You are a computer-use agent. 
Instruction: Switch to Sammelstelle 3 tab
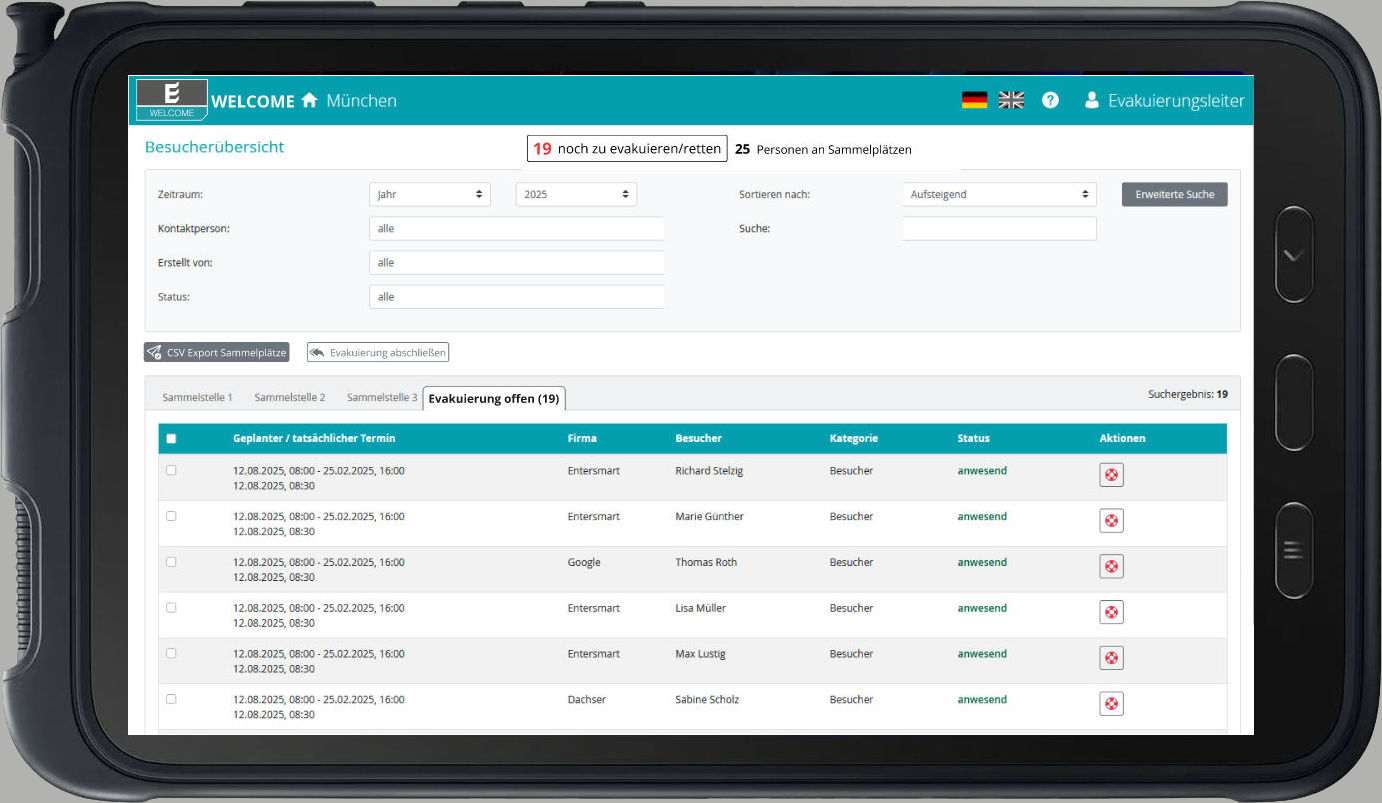[x=382, y=398]
